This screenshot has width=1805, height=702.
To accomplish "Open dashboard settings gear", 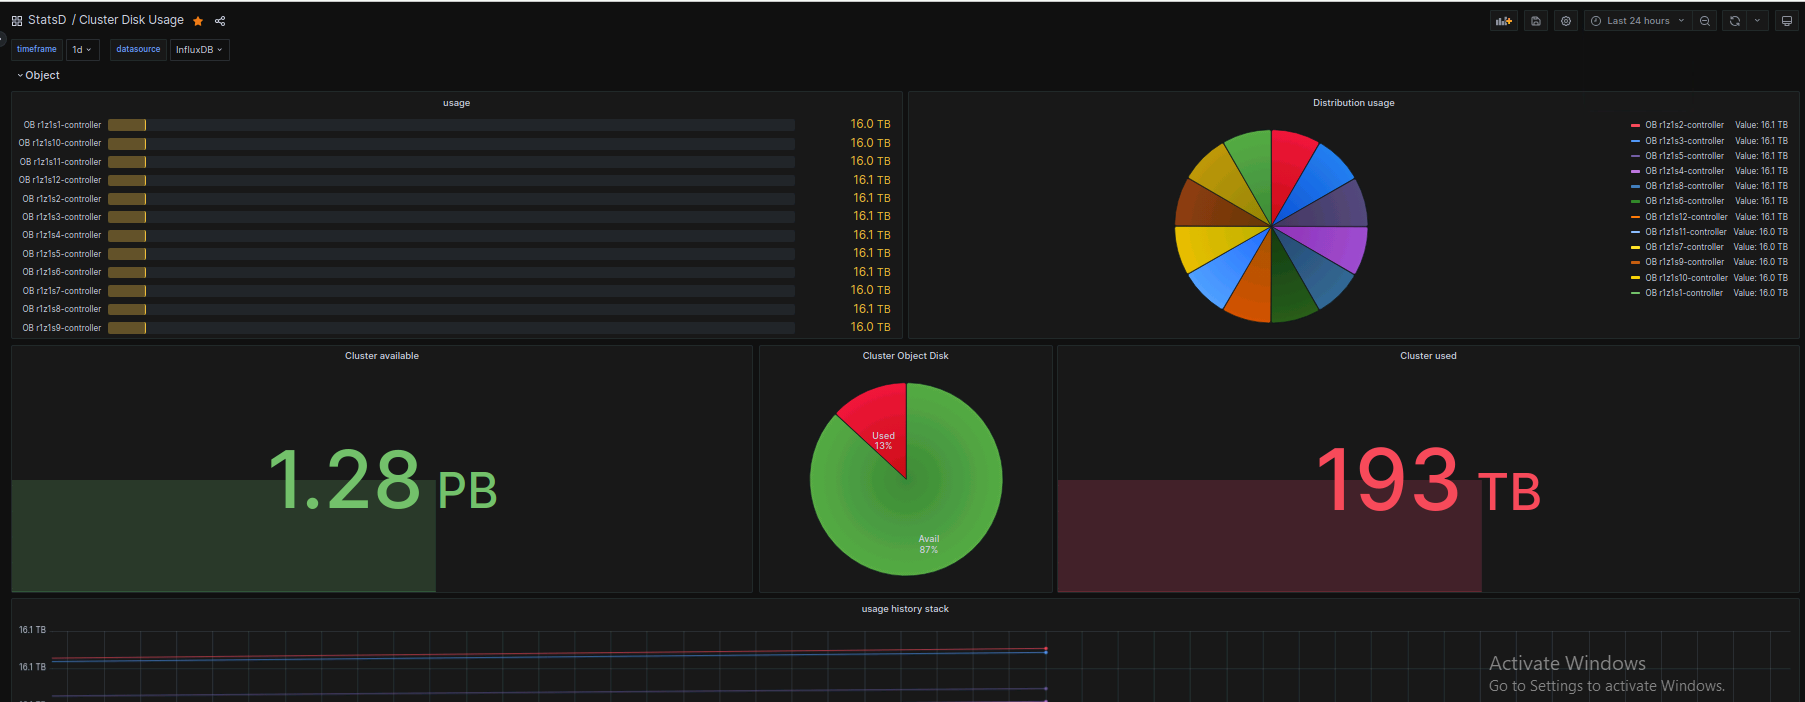I will tap(1566, 21).
